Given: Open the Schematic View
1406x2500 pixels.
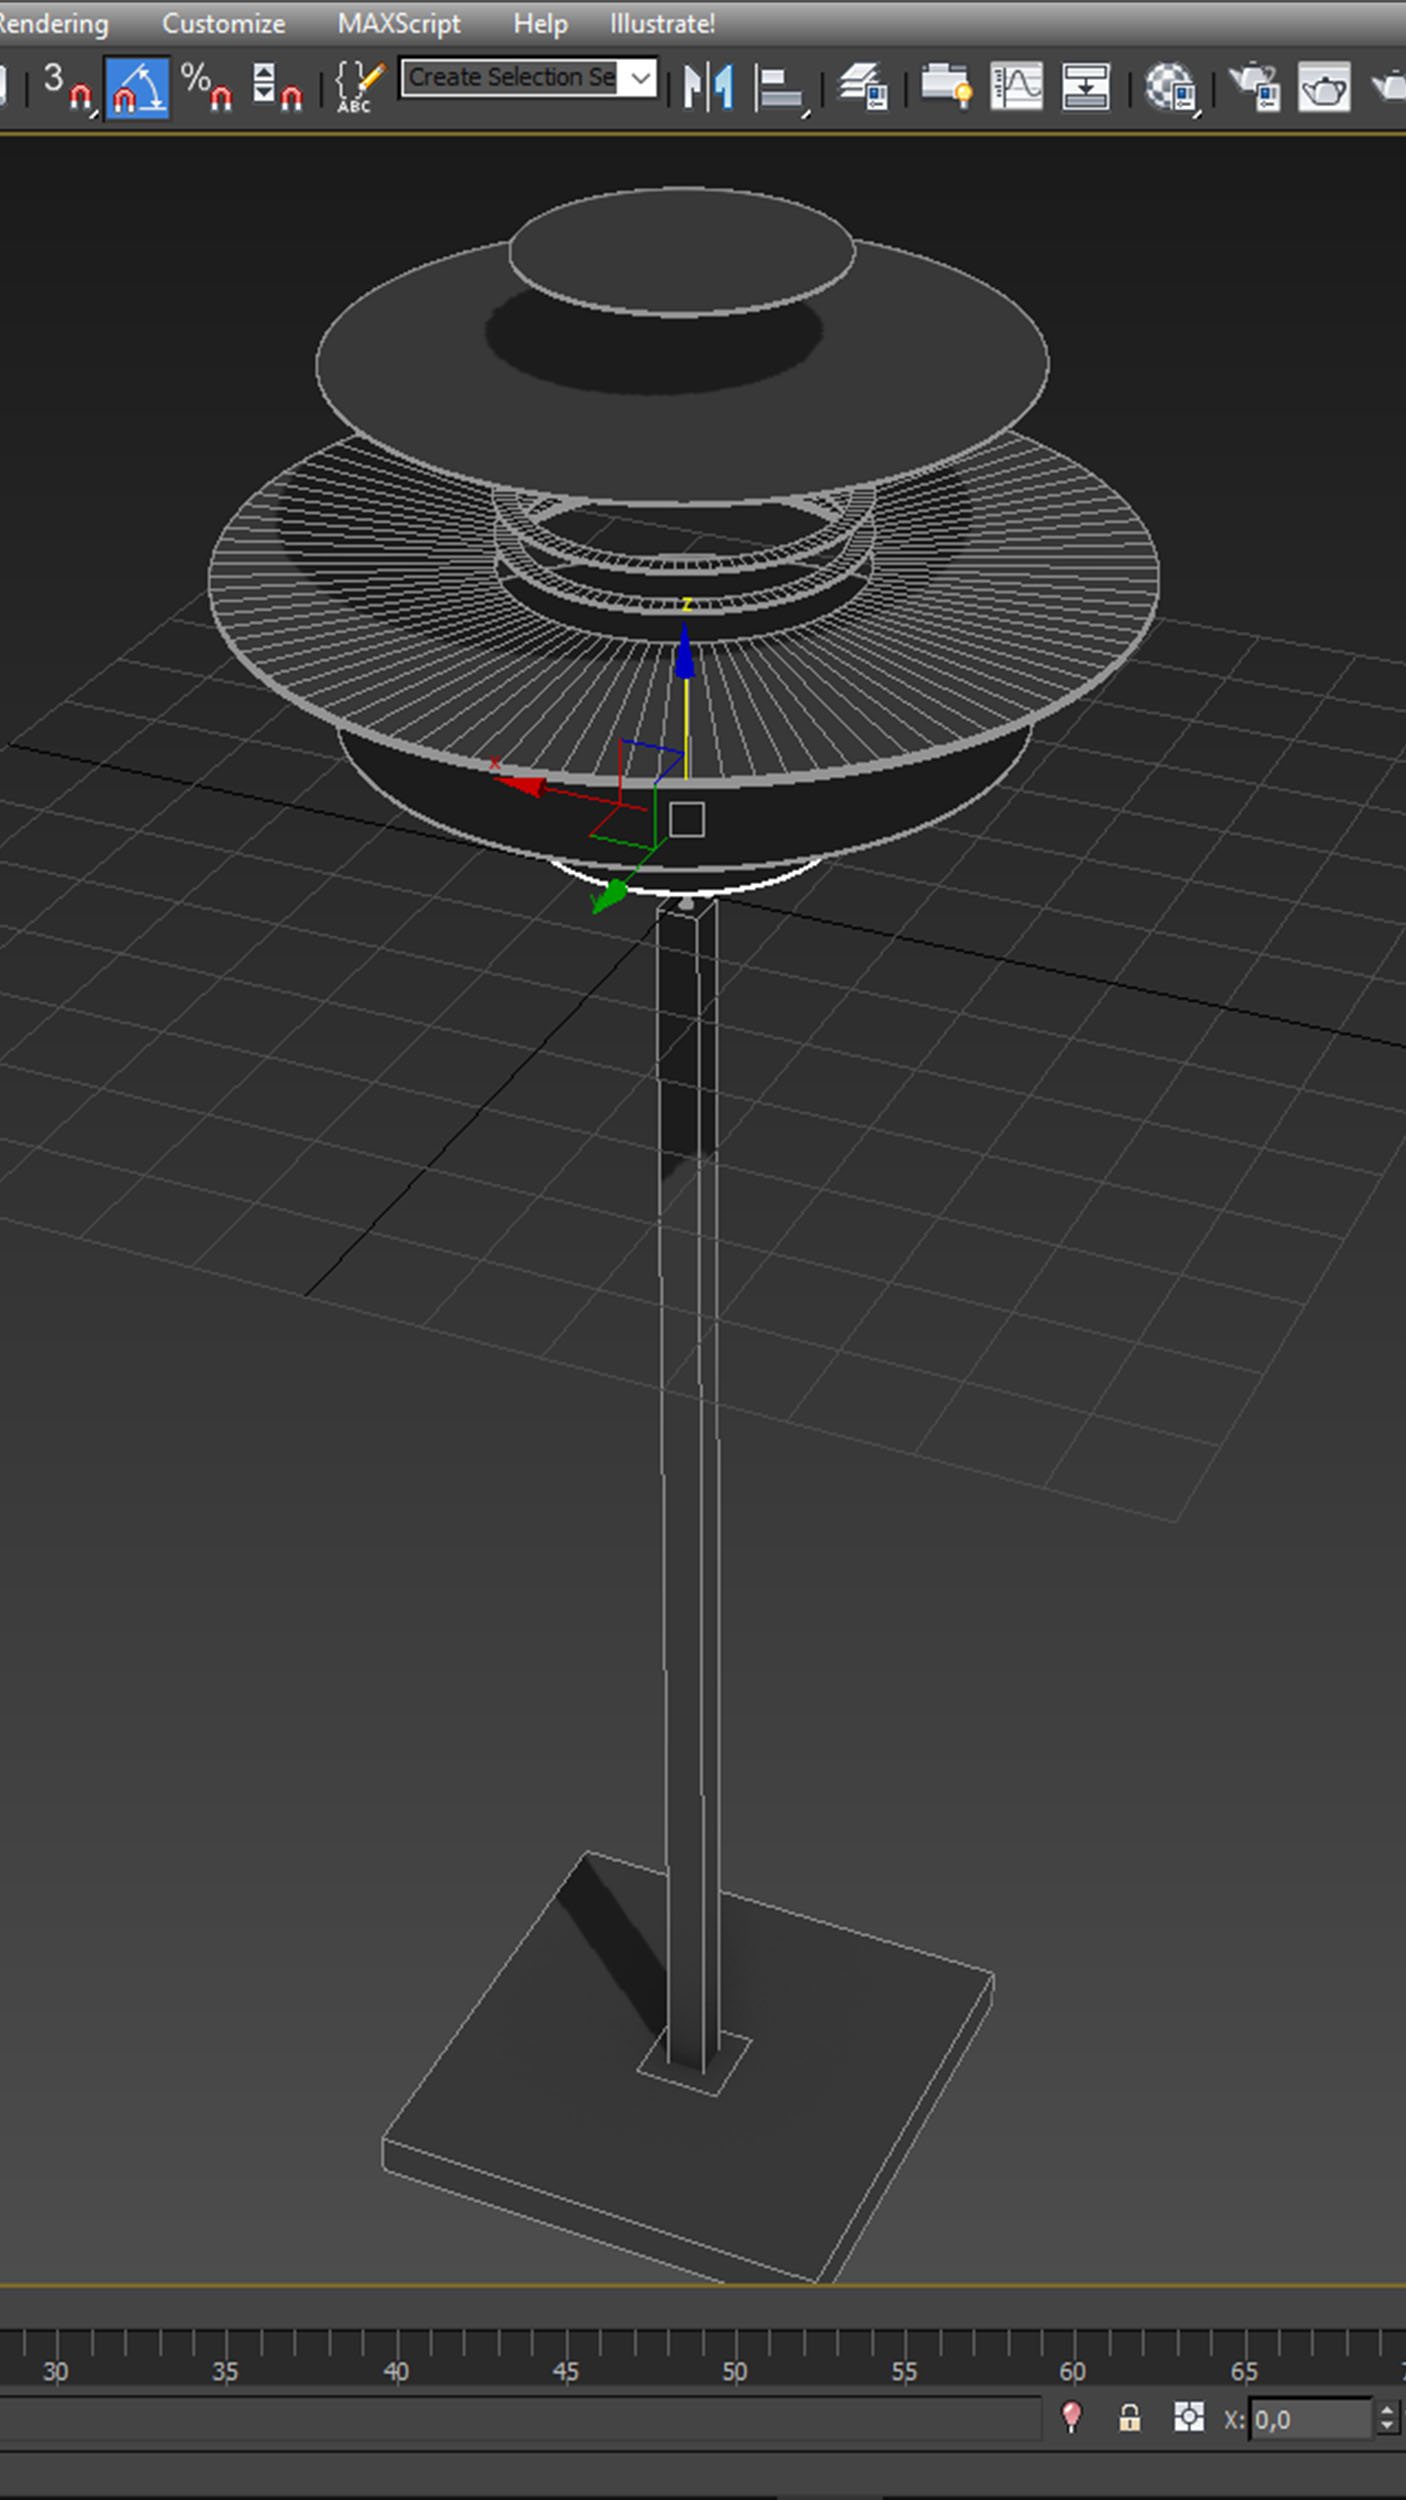Looking at the screenshot, I should (1085, 87).
